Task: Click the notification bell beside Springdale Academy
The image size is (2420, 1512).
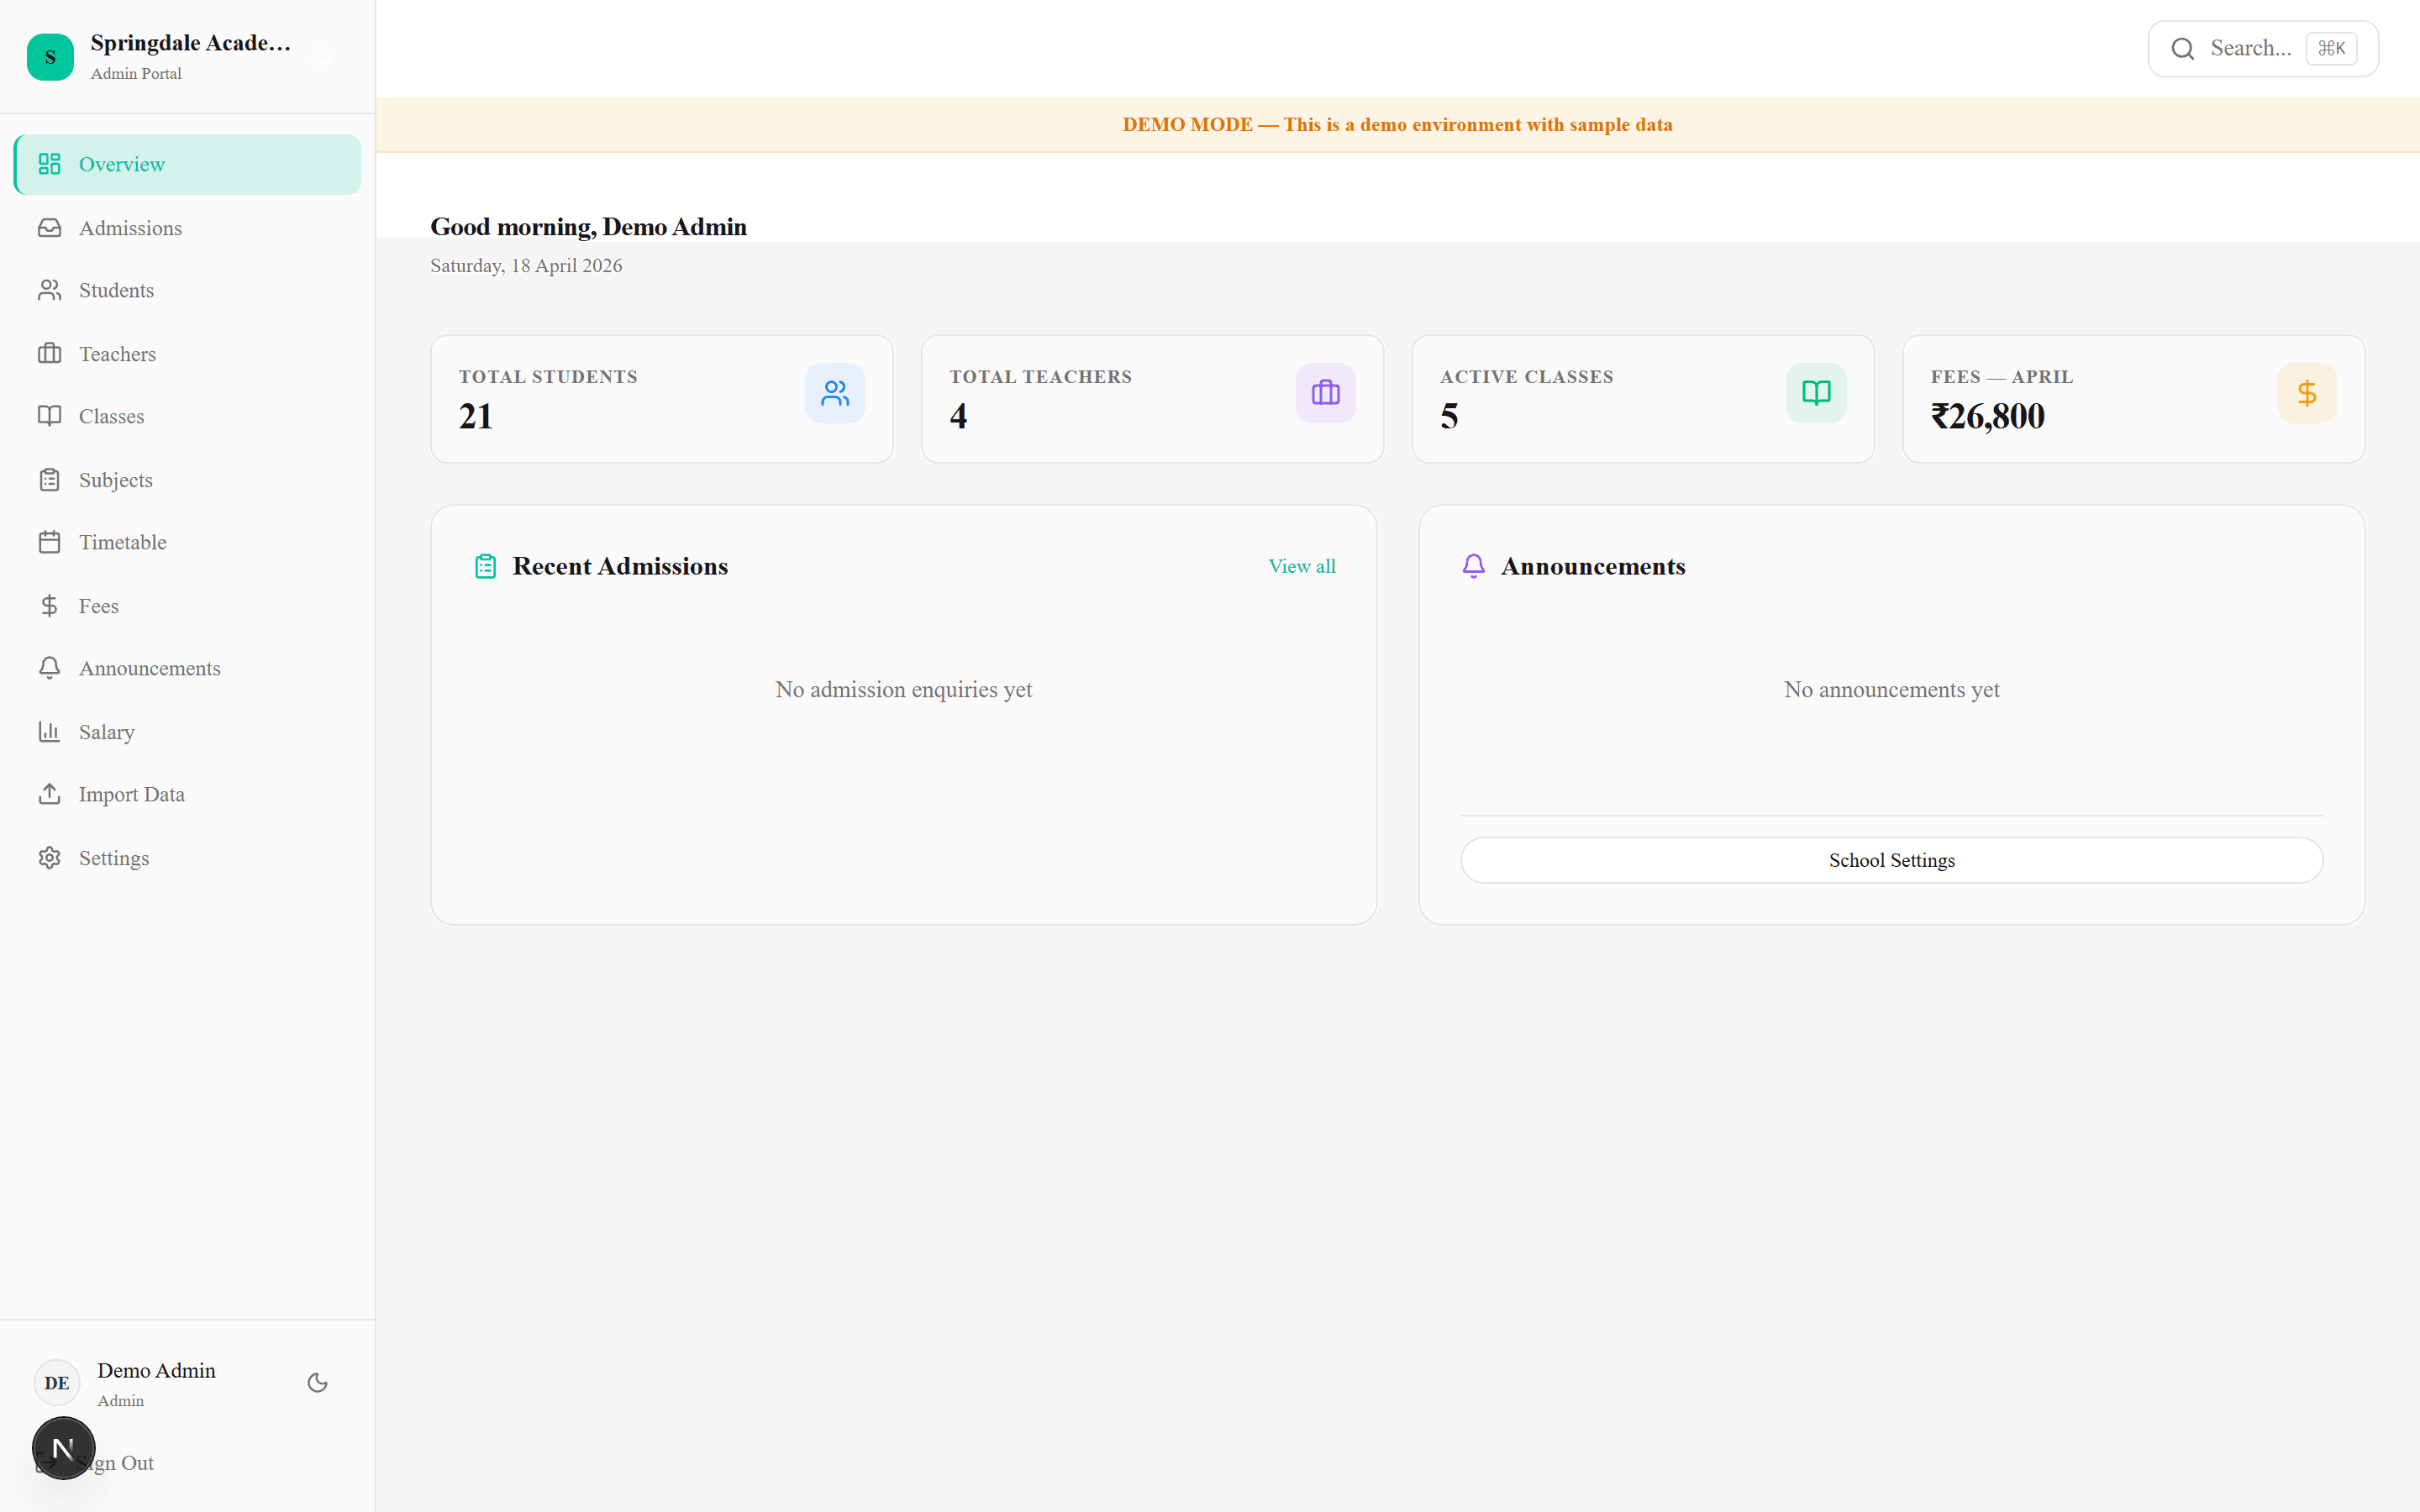Action: 321,56
